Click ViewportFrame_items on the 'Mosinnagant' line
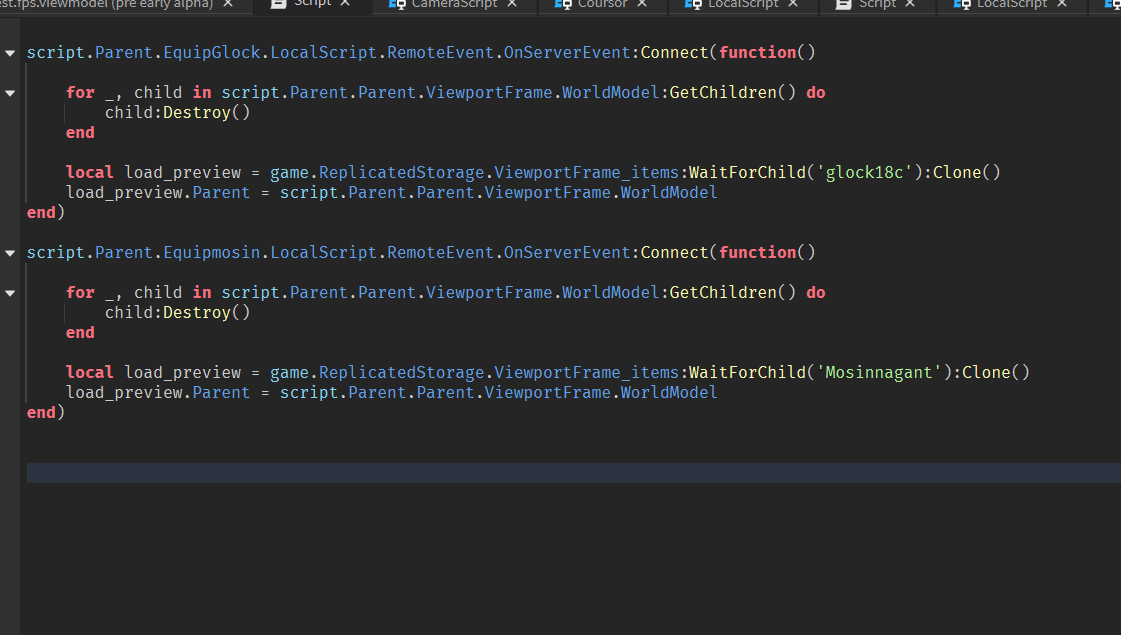Screen dimensions: 1121x635 pos(586,373)
